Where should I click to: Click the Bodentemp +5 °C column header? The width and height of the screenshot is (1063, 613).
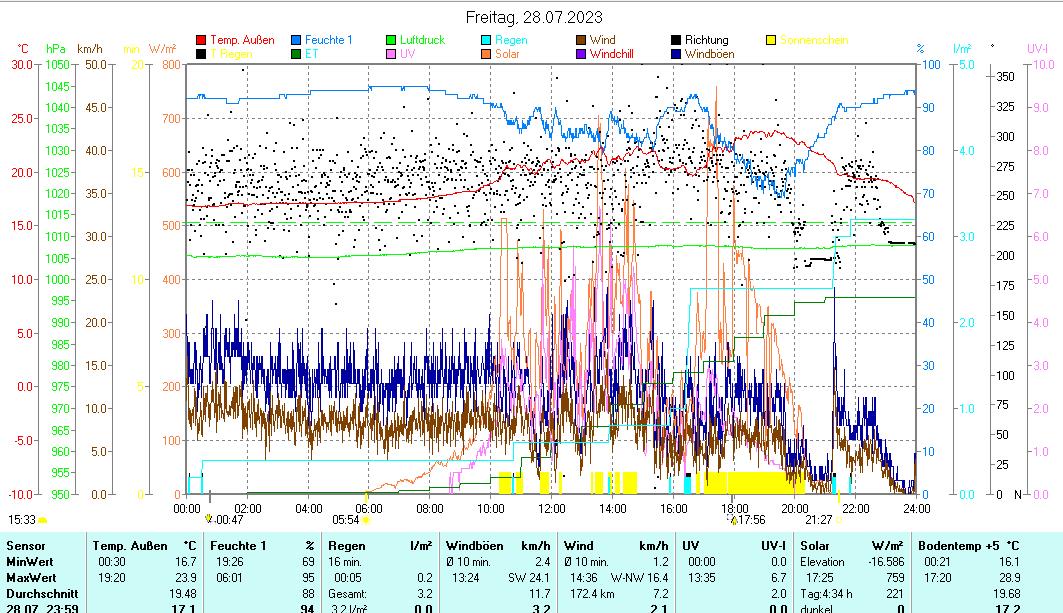click(972, 546)
